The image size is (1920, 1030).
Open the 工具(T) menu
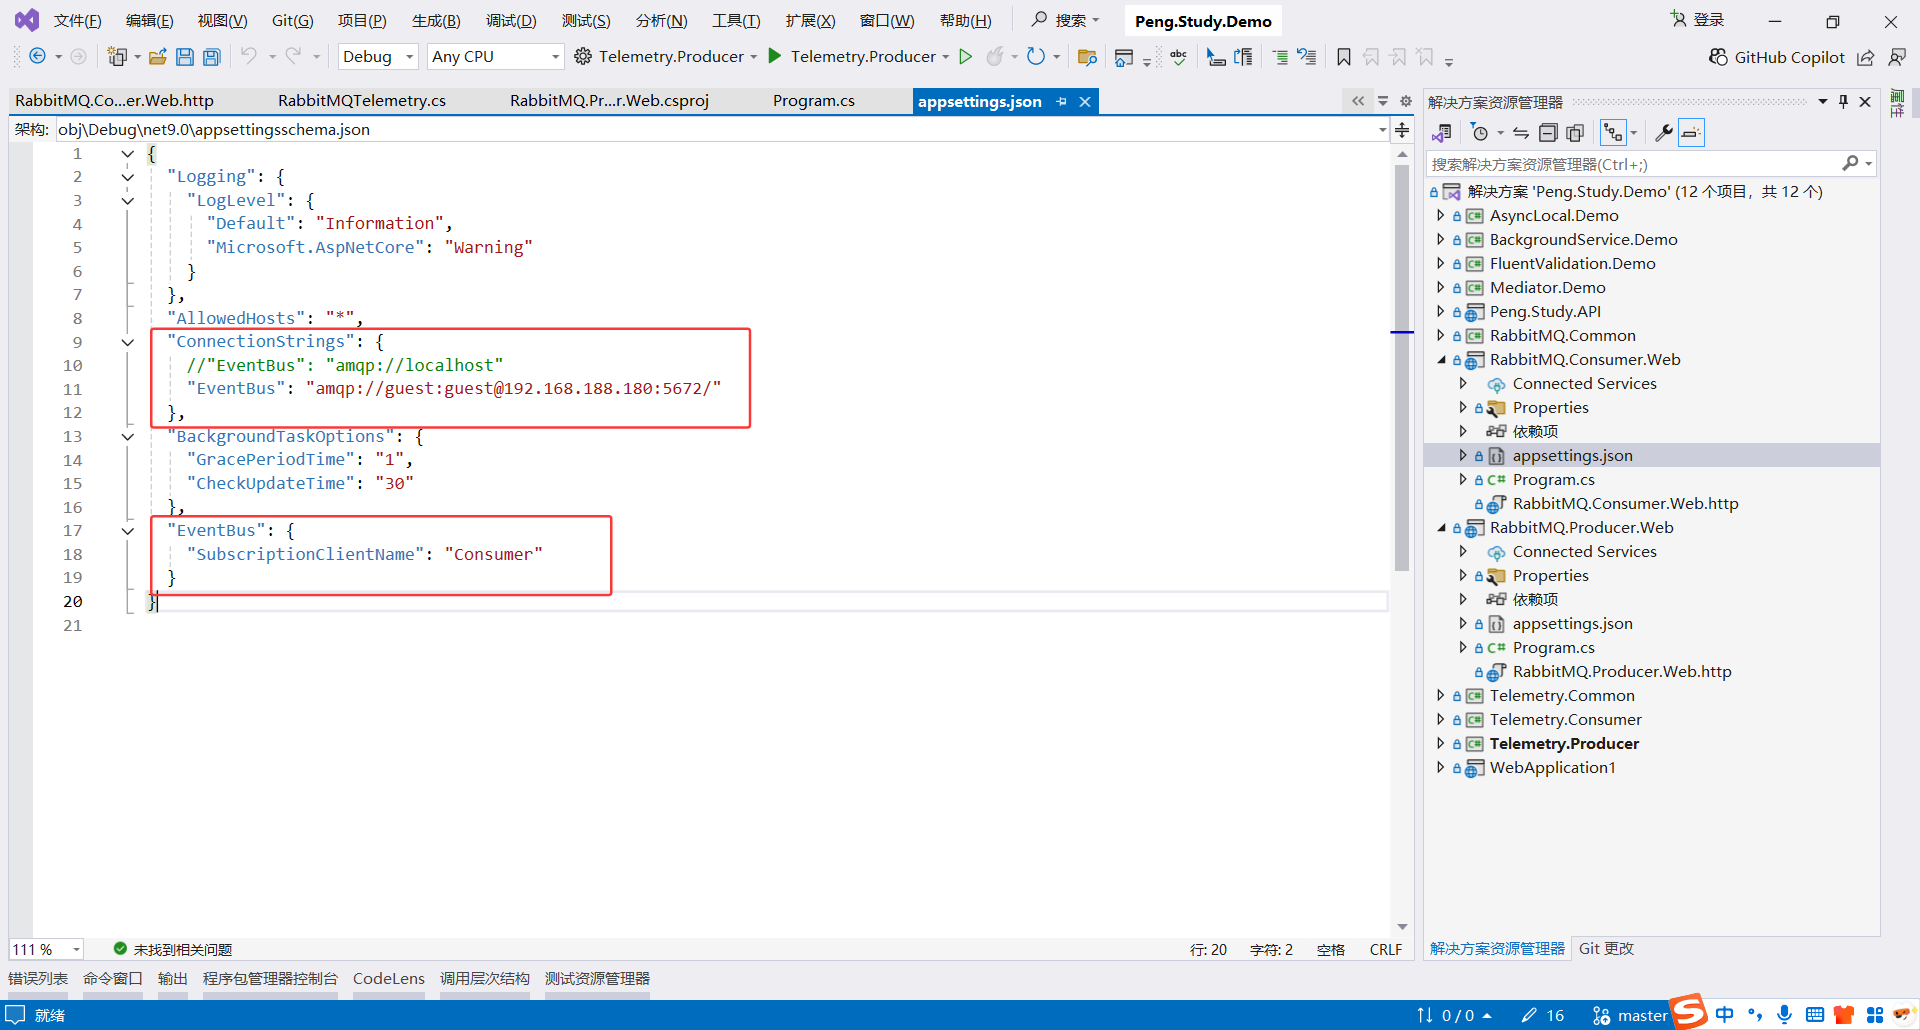[x=736, y=21]
